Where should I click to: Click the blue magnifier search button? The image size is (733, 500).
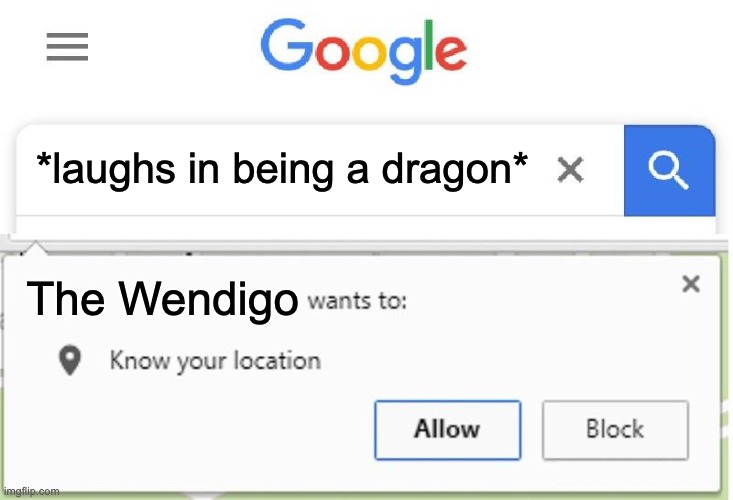pyautogui.click(x=669, y=171)
